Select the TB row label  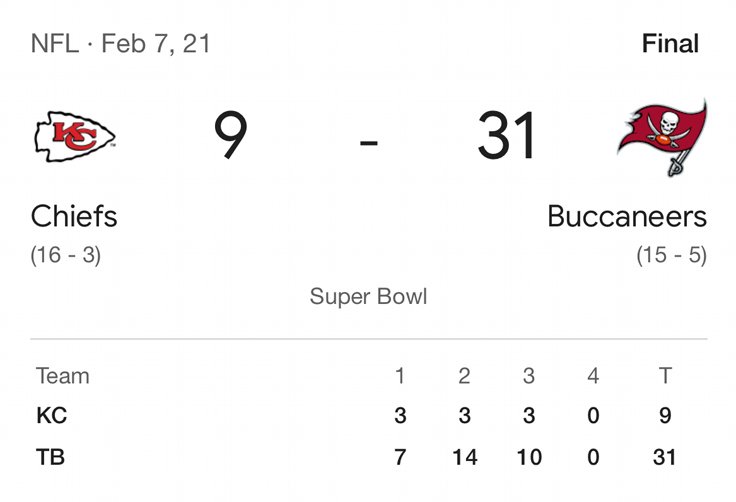[50, 457]
